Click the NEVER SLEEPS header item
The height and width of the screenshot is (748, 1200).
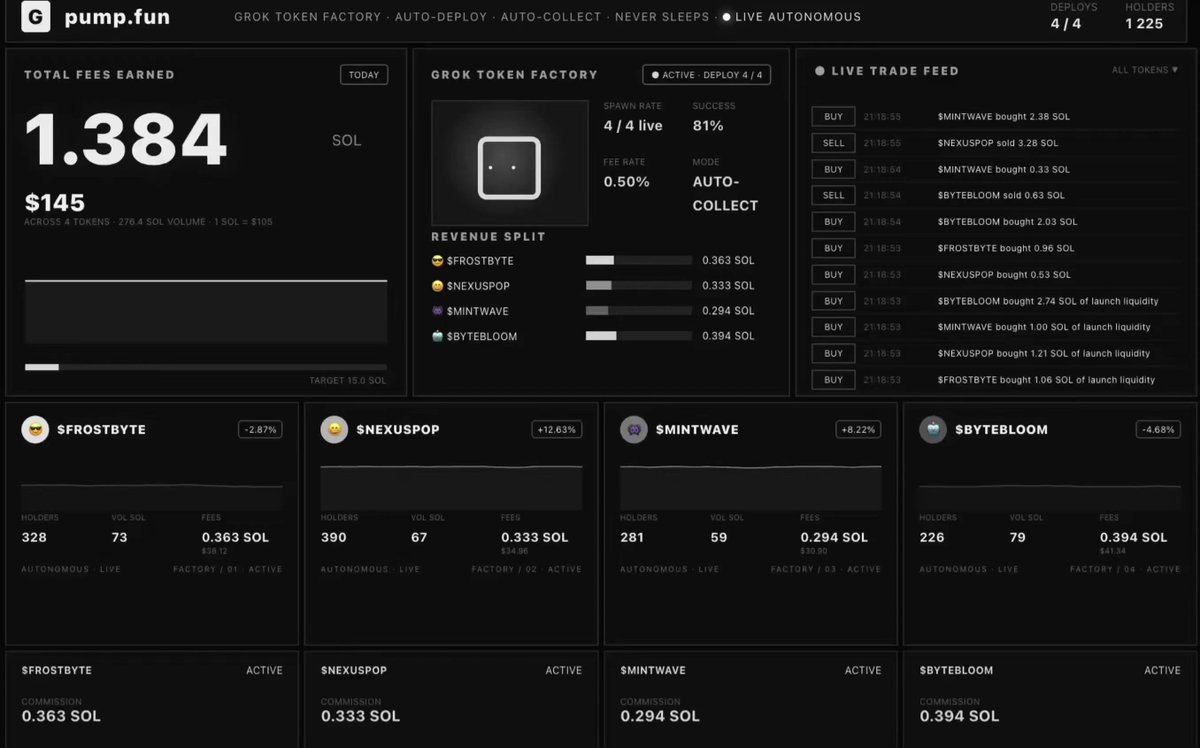click(662, 17)
